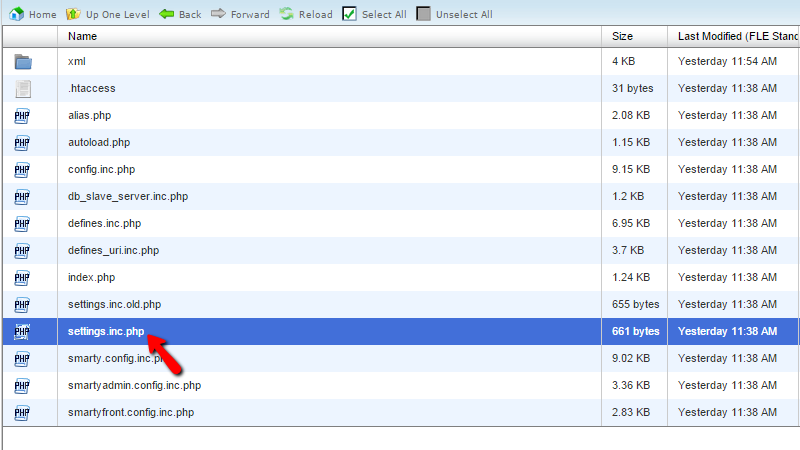Click PHP icon for settings.inc.php
This screenshot has height=450, width=800.
click(22, 332)
